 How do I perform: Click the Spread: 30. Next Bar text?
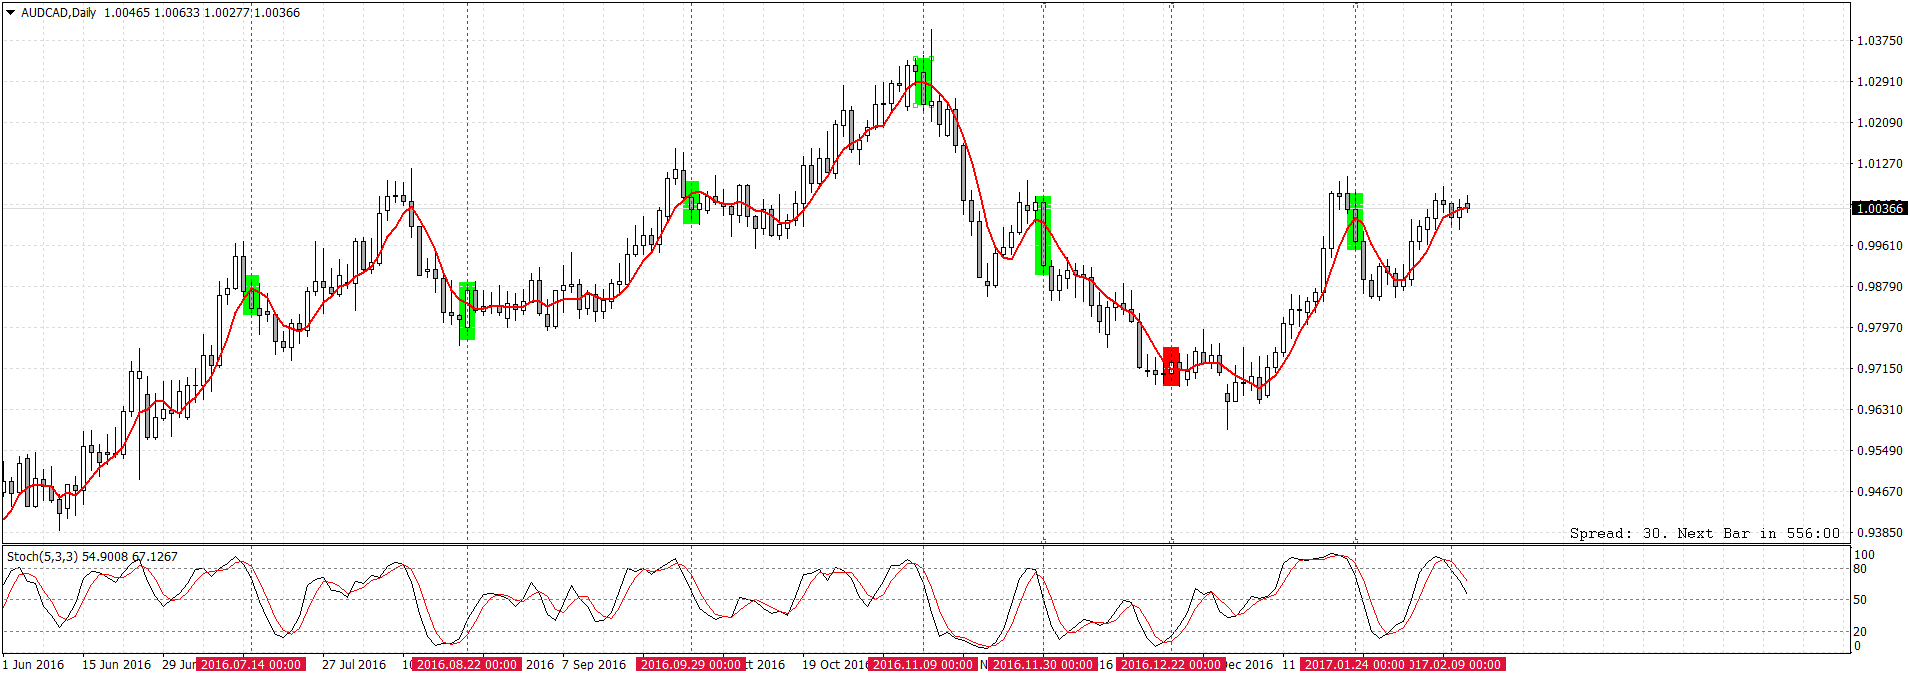click(1704, 533)
